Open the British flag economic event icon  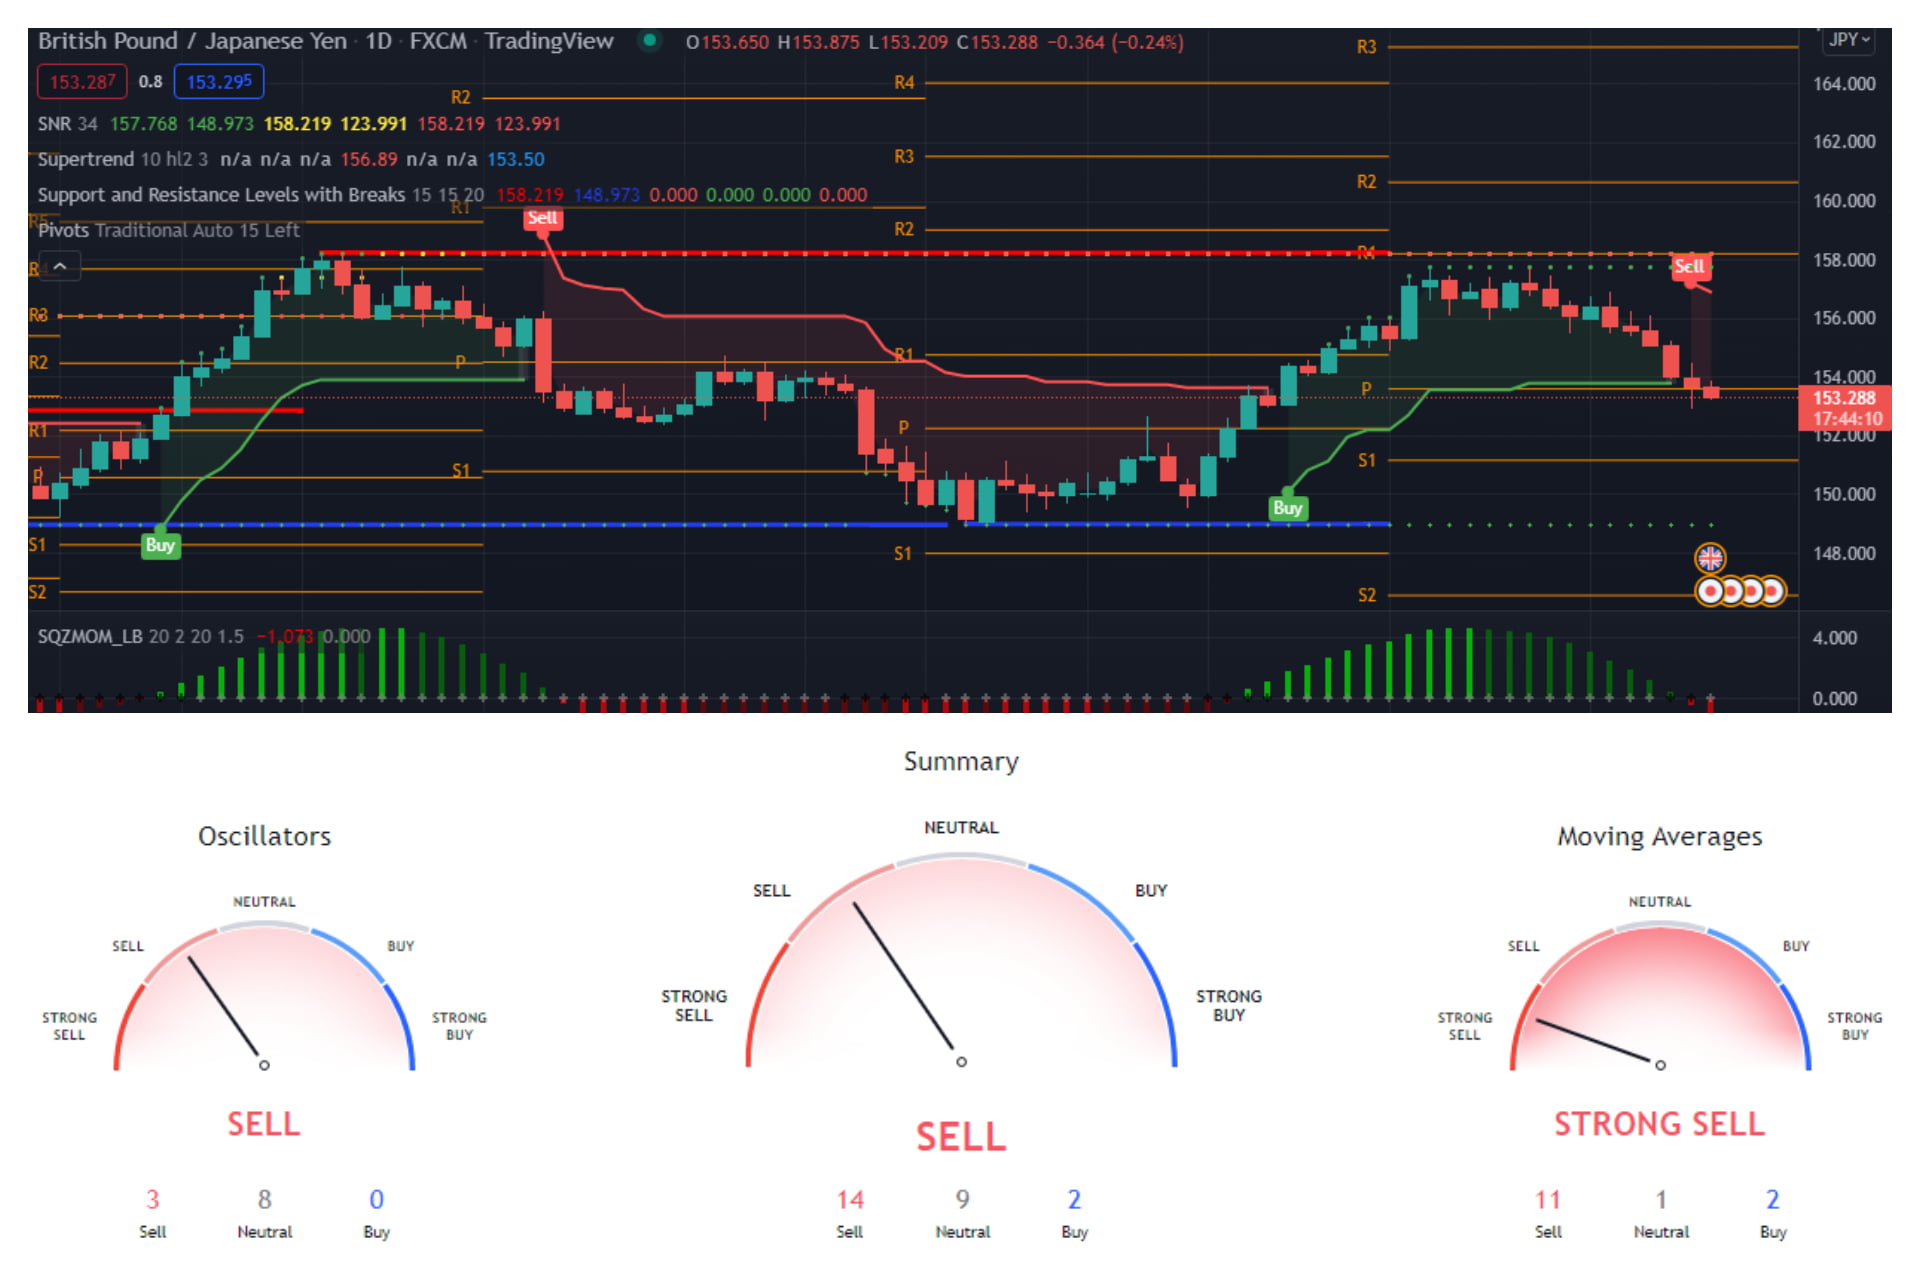[x=1710, y=558]
